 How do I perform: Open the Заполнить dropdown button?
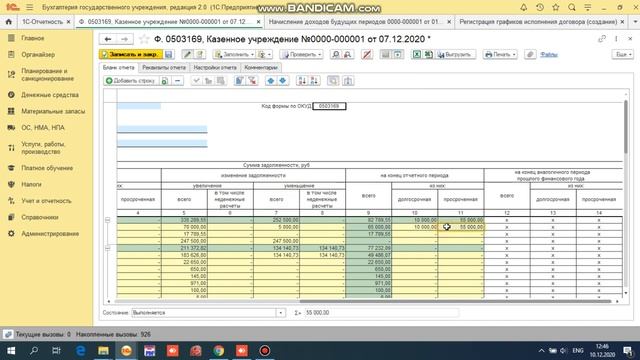point(234,54)
